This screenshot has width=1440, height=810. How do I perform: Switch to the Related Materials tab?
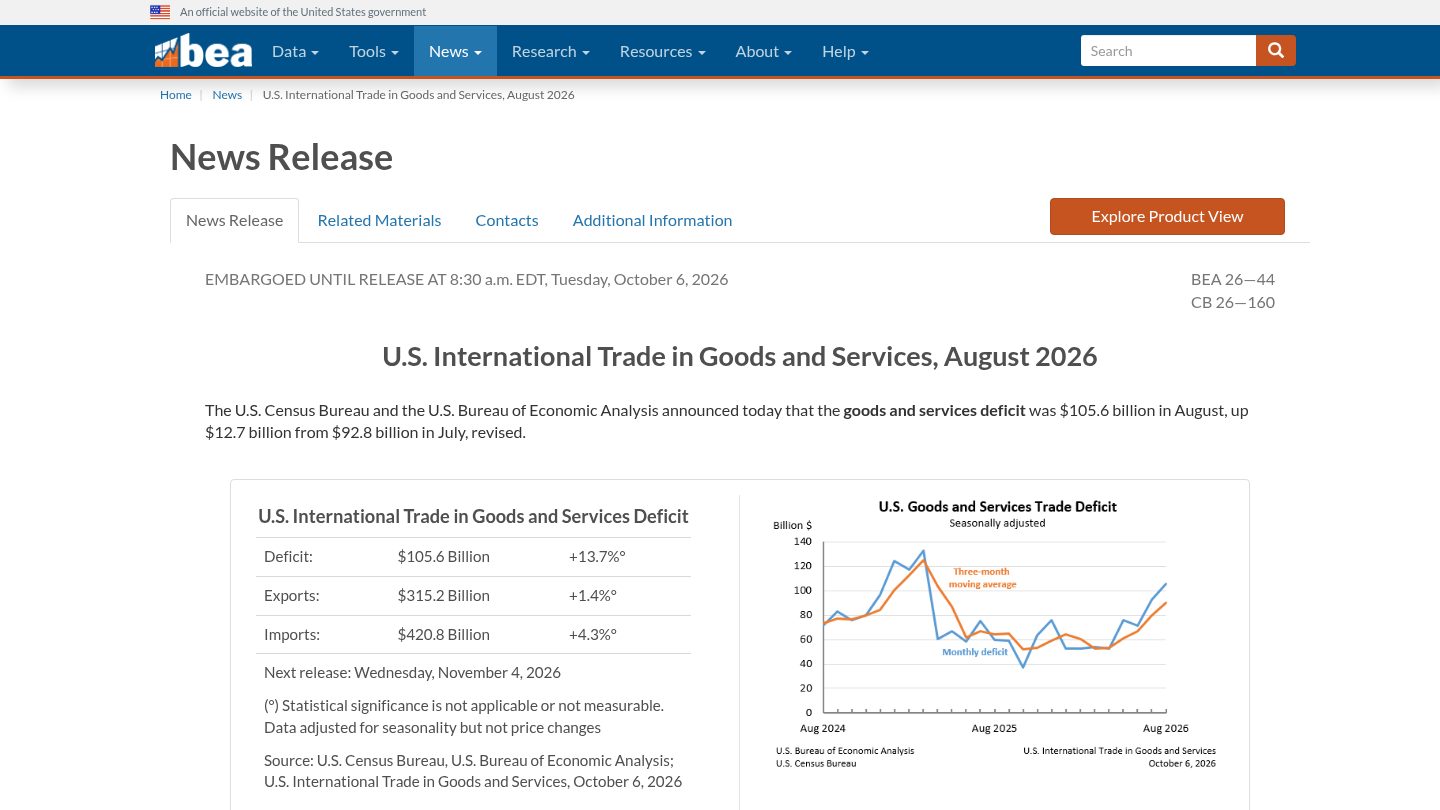coord(379,220)
